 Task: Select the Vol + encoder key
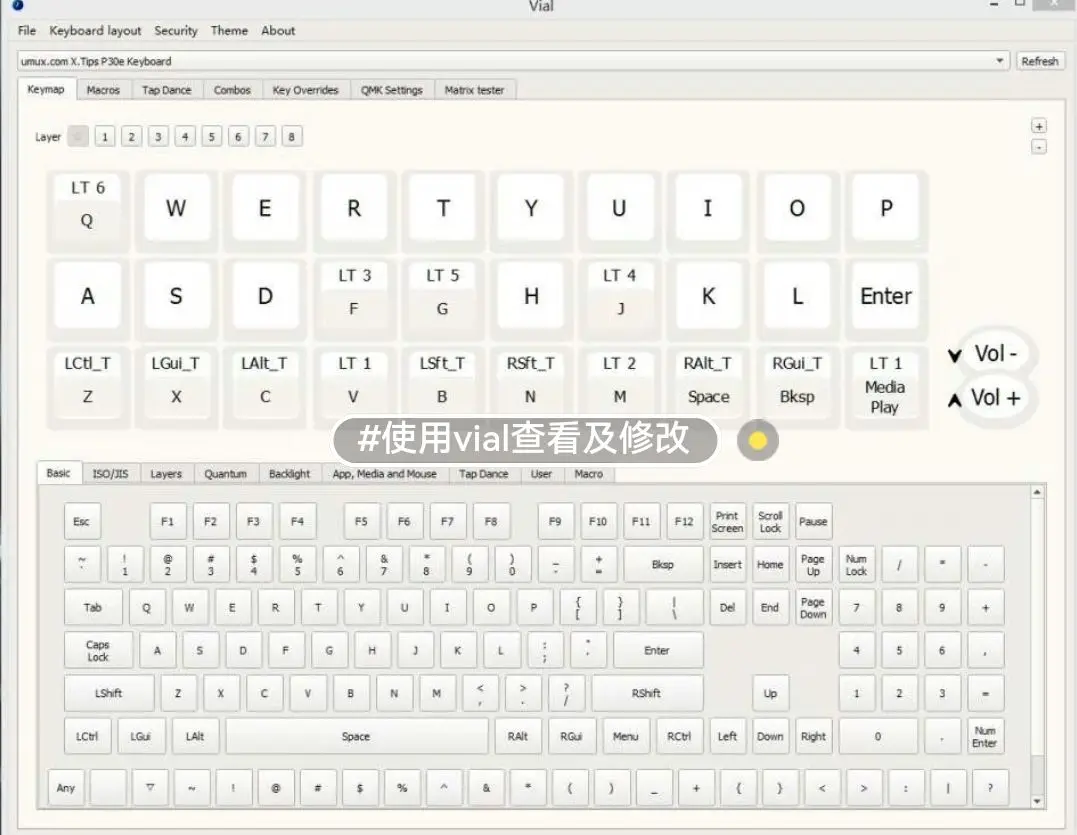[995, 398]
